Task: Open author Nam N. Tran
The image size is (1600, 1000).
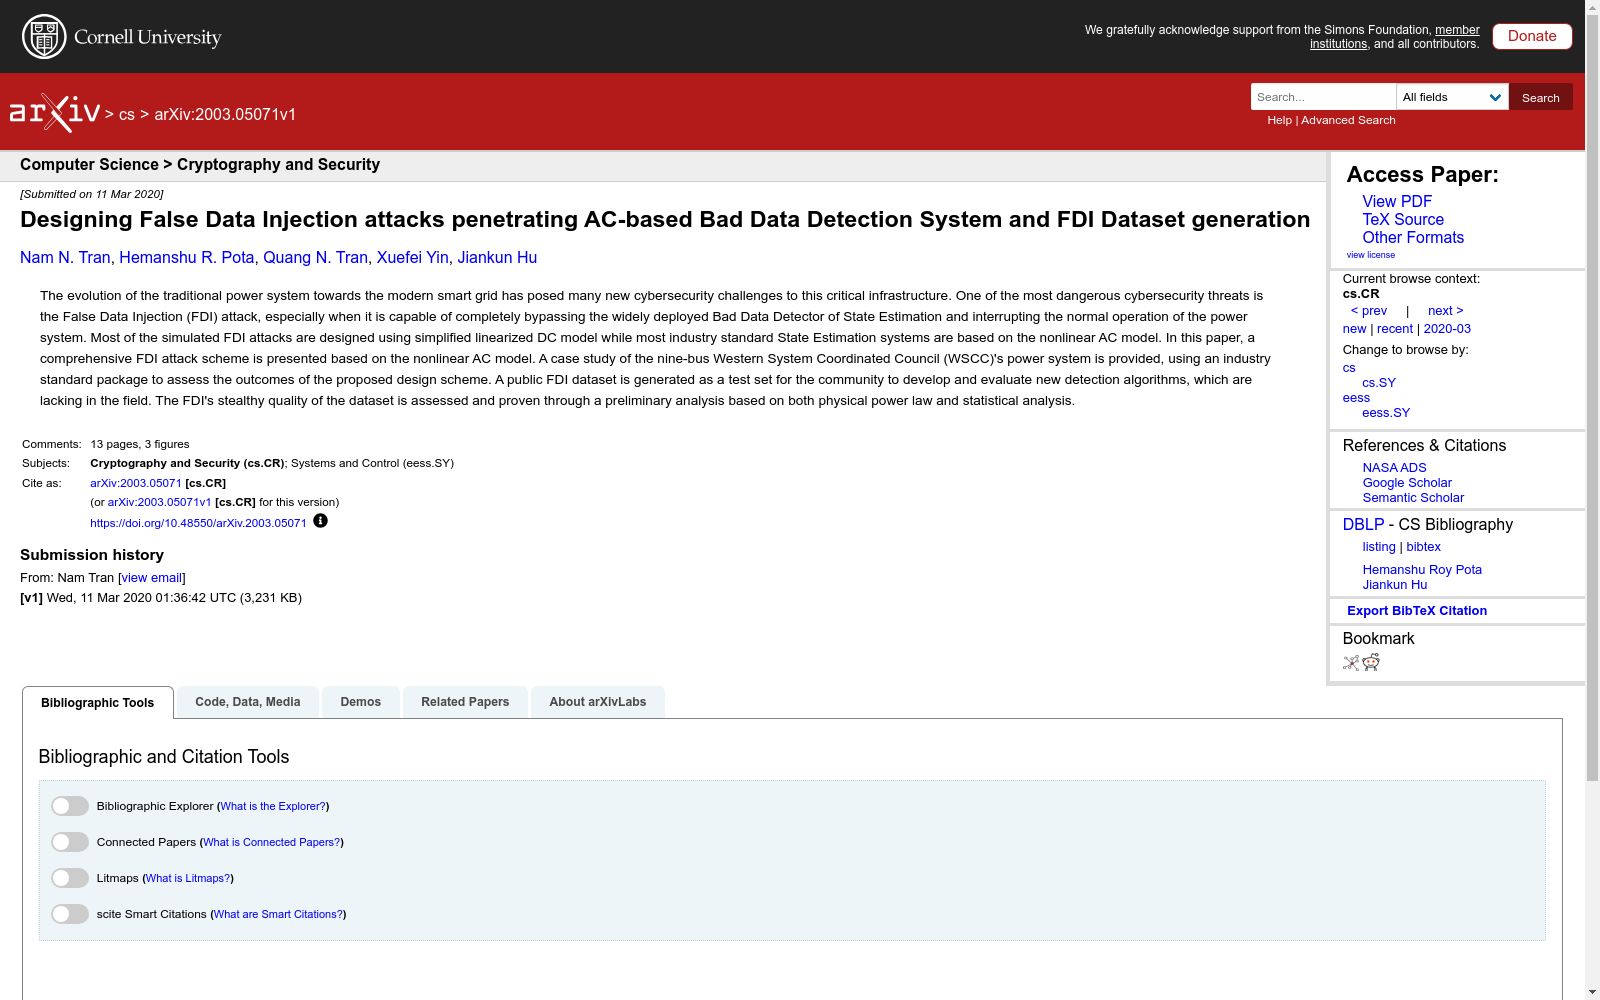Action: [x=65, y=257]
